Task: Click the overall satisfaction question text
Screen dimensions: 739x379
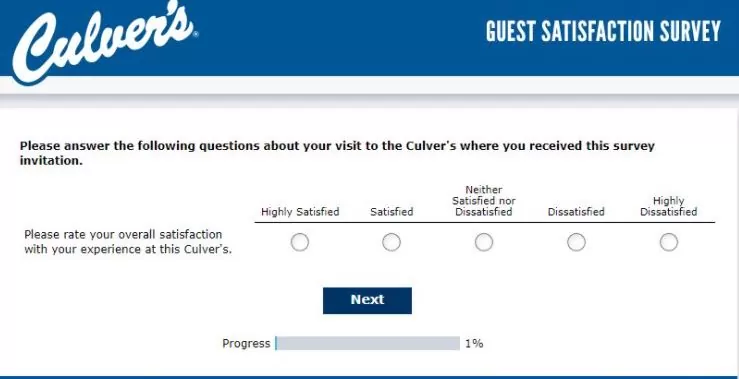Action: (128, 242)
